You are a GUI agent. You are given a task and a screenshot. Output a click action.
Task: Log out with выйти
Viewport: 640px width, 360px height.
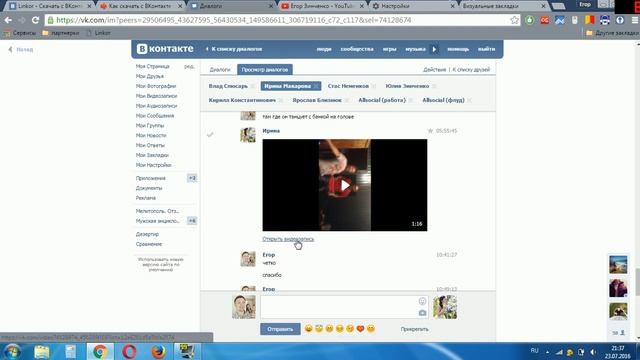(487, 49)
